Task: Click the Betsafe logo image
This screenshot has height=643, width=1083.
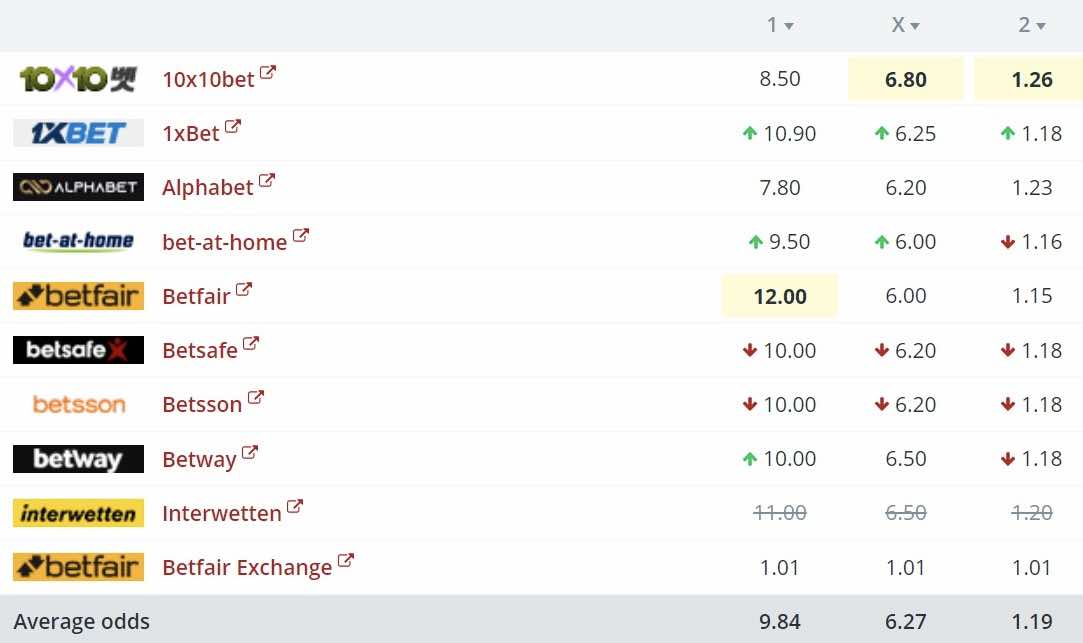Action: point(78,349)
